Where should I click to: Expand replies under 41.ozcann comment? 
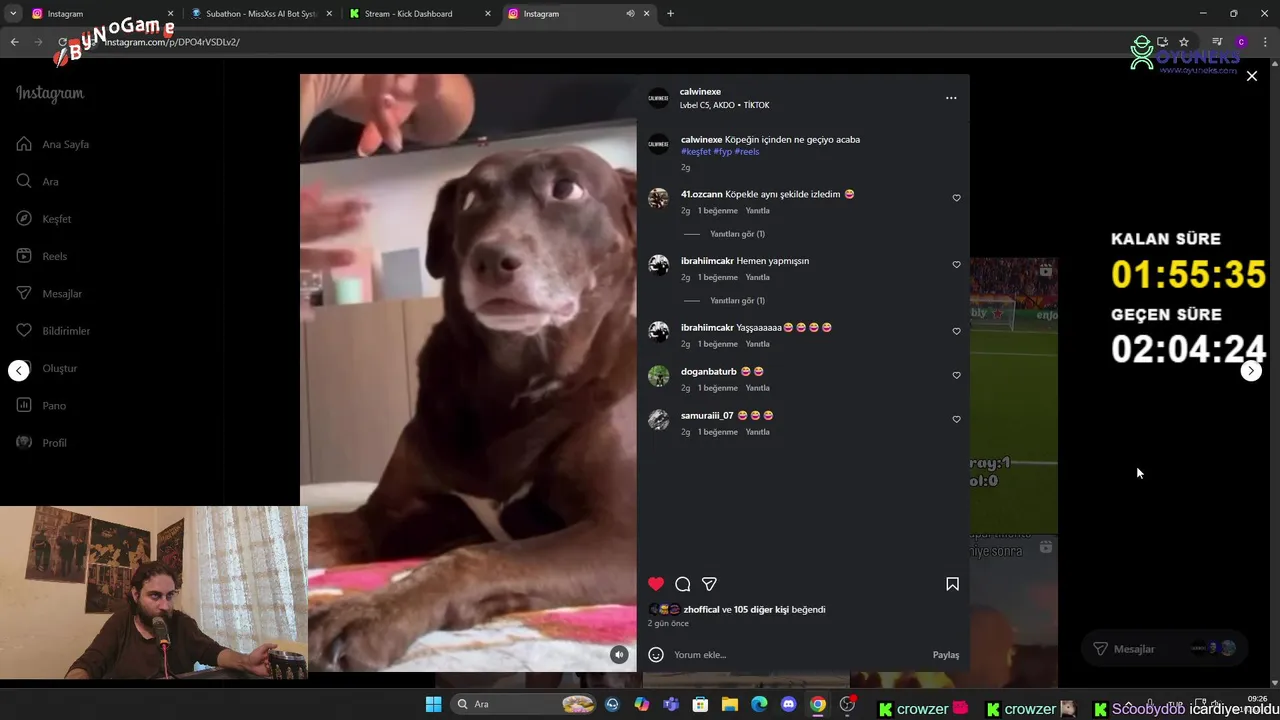click(x=737, y=234)
